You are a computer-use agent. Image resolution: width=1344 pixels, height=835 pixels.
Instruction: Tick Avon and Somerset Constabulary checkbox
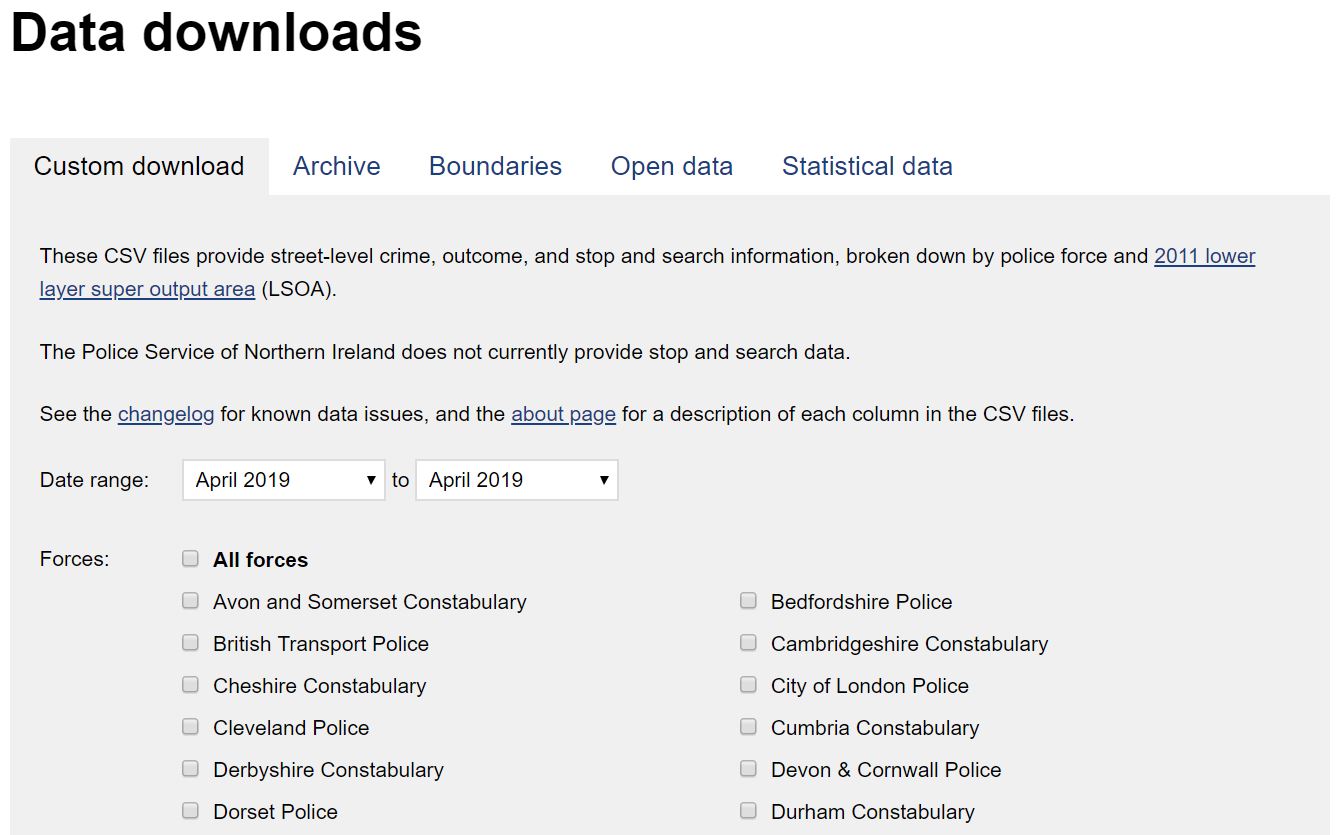pos(190,601)
